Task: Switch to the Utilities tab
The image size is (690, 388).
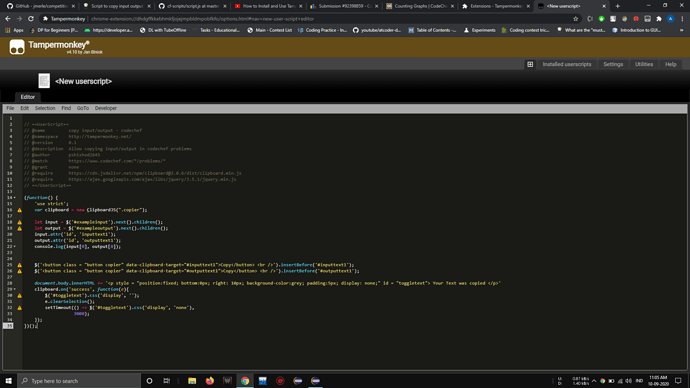Action: tap(644, 64)
